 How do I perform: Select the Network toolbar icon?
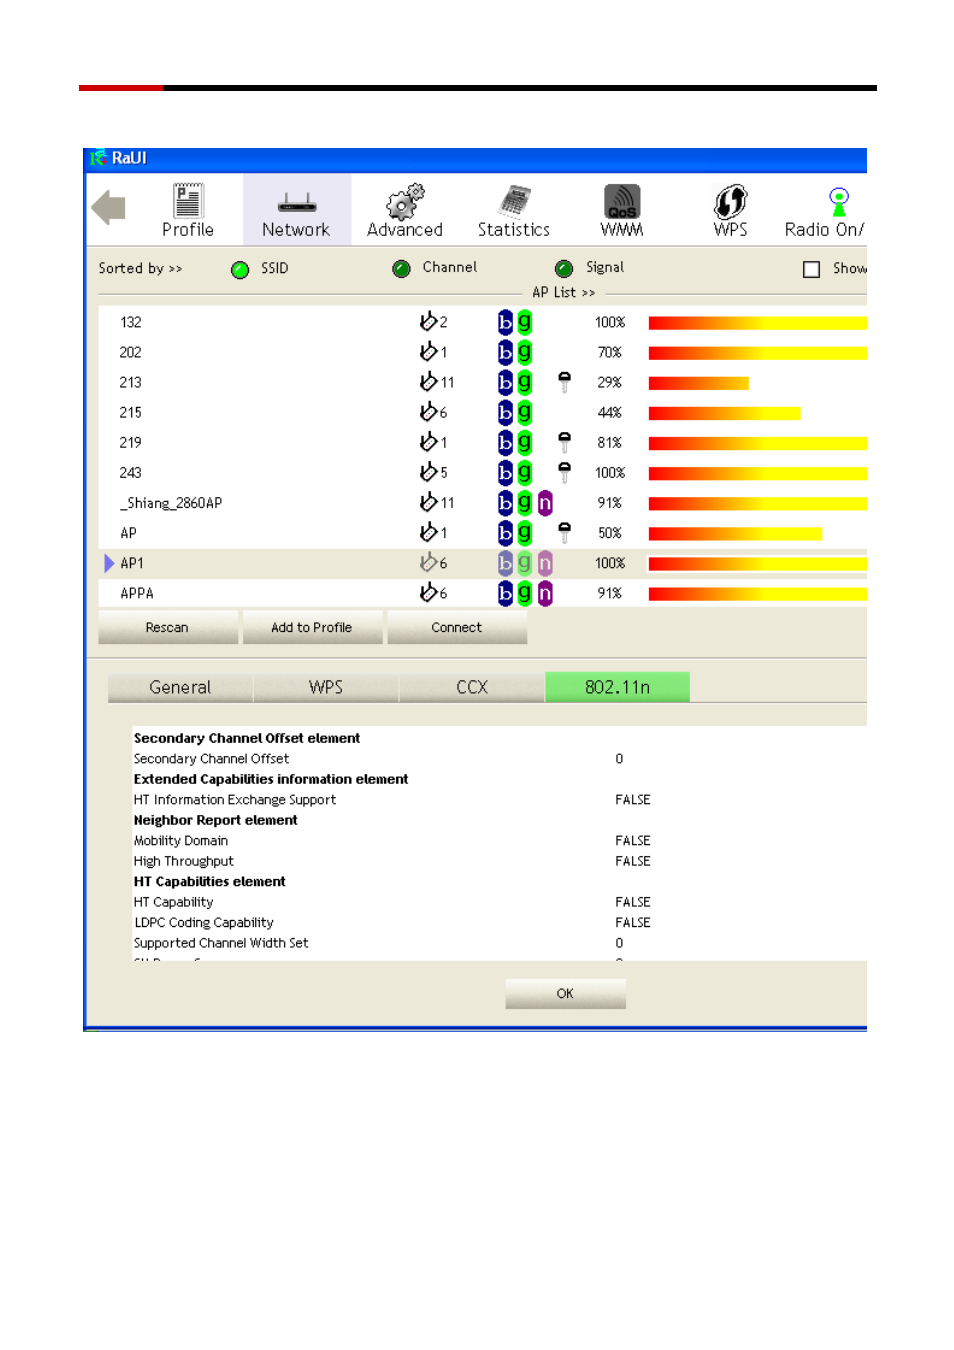coord(296,203)
